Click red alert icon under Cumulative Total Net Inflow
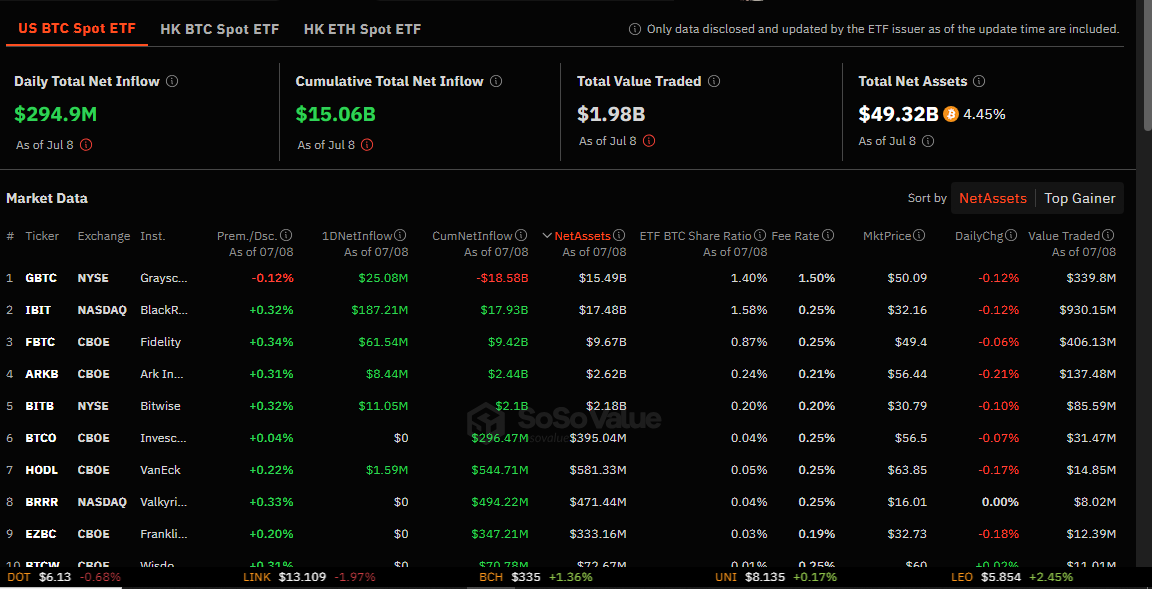This screenshot has height=590, width=1153. pos(367,145)
